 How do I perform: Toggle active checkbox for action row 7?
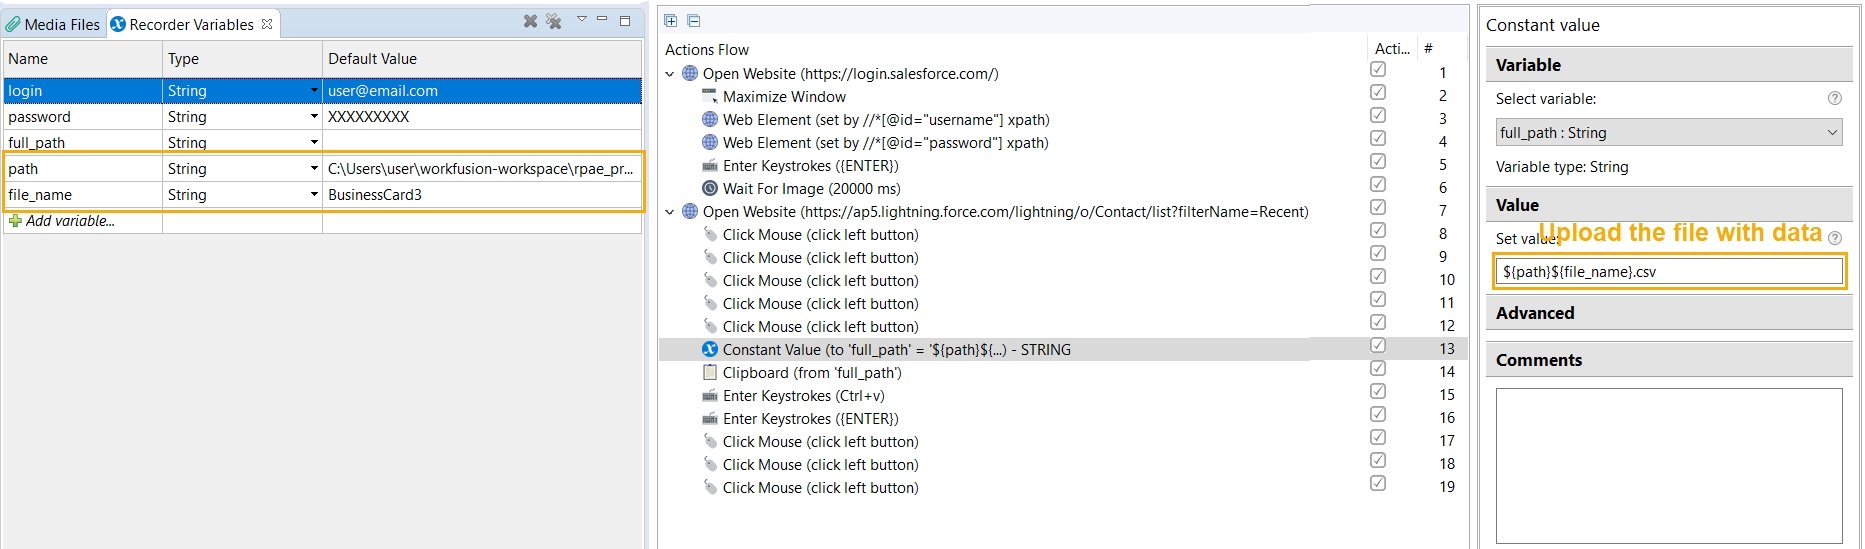1378,207
